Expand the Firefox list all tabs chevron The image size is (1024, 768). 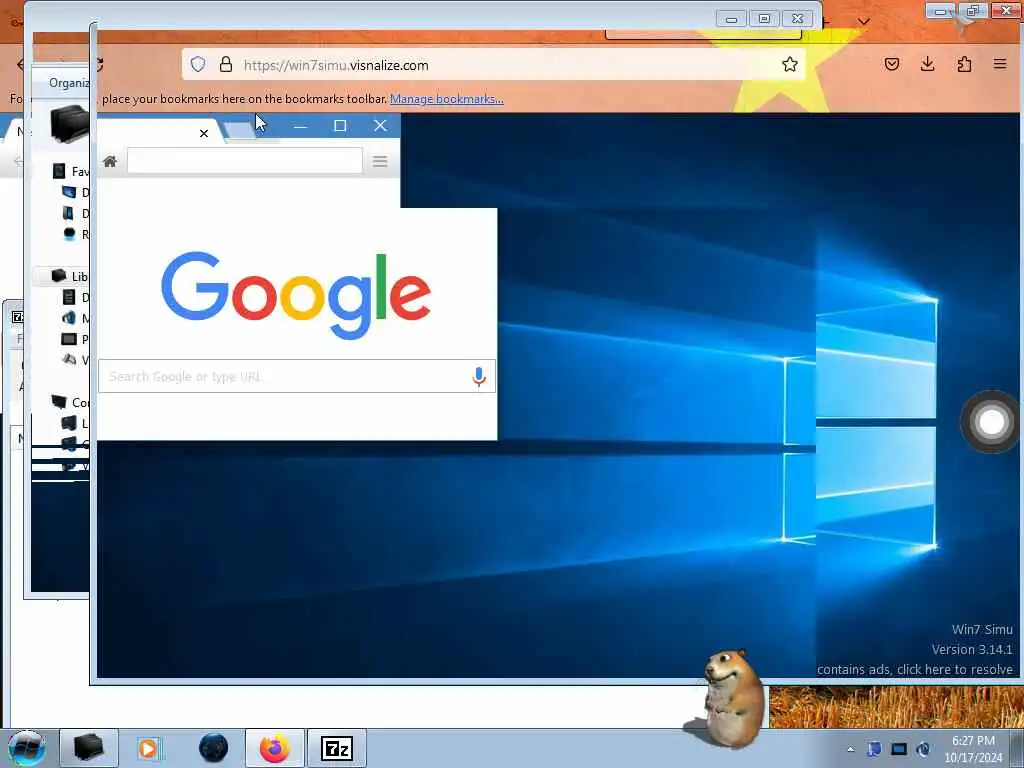tap(863, 22)
